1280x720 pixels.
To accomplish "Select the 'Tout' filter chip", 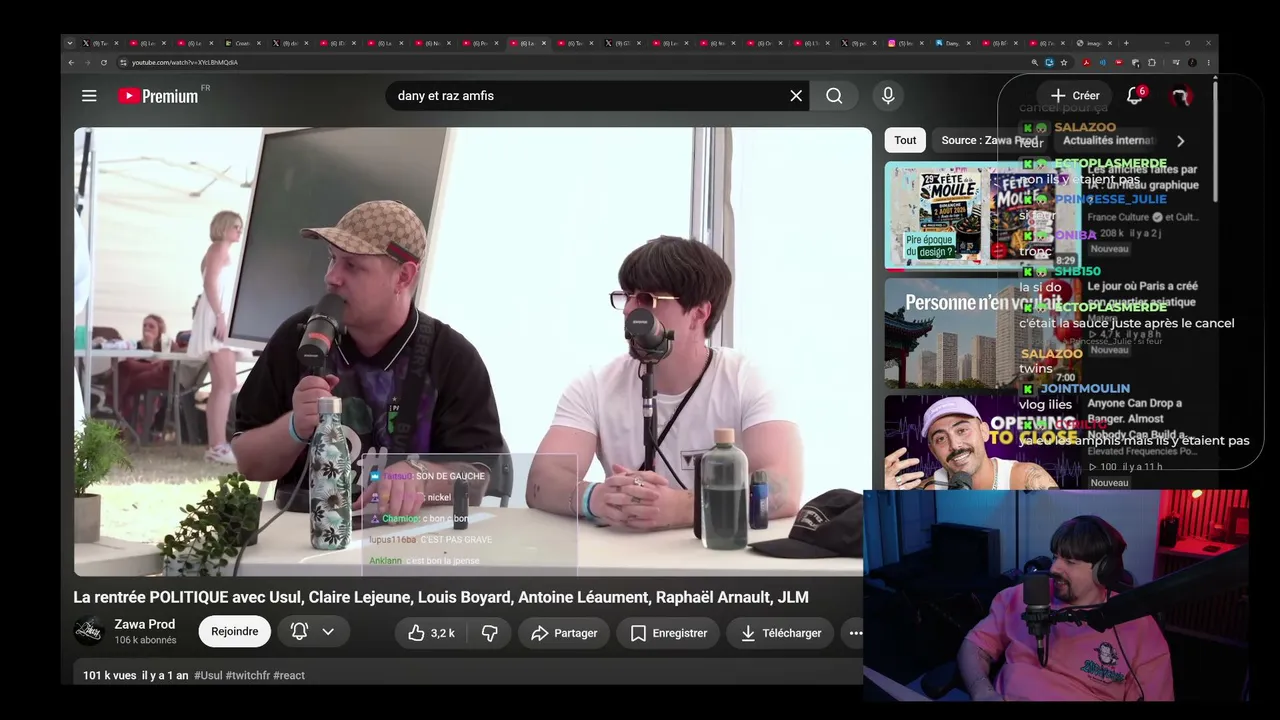I will (x=905, y=141).
